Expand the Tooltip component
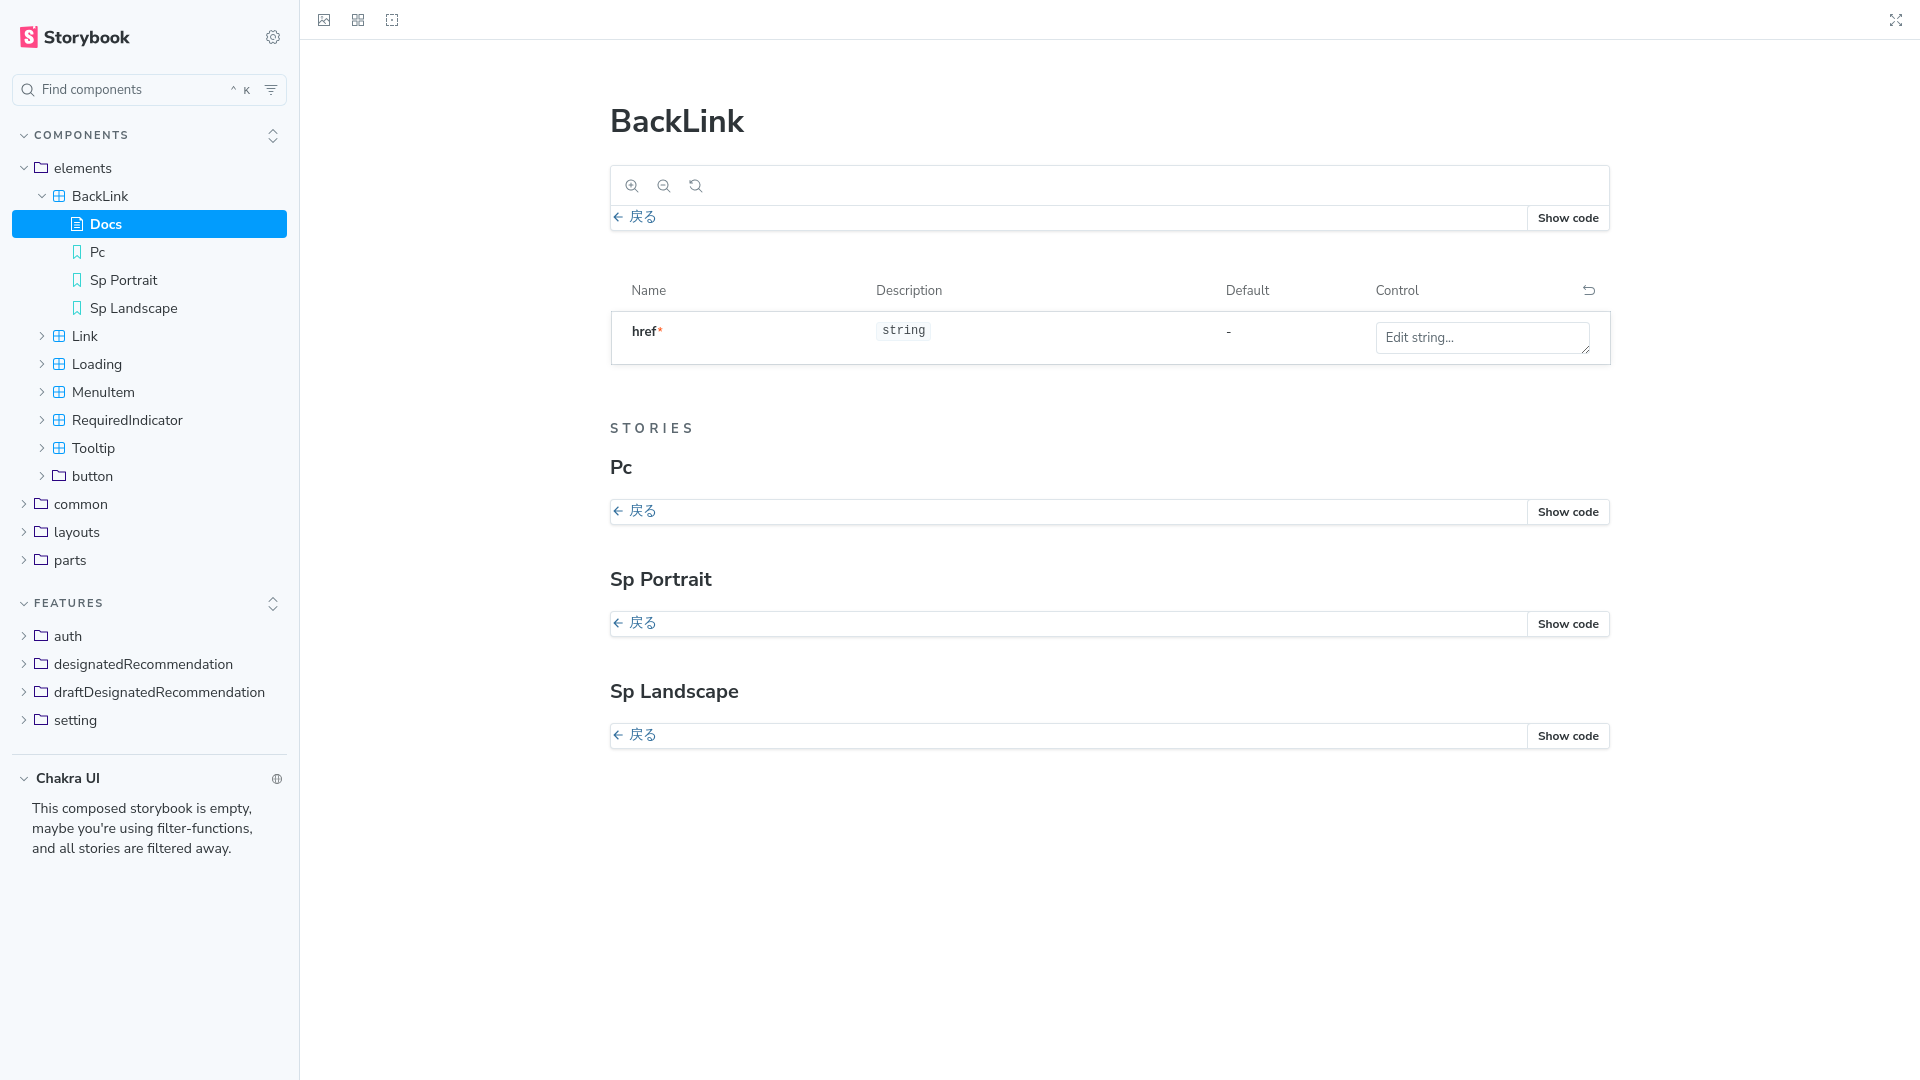1920x1080 pixels. (x=149, y=448)
